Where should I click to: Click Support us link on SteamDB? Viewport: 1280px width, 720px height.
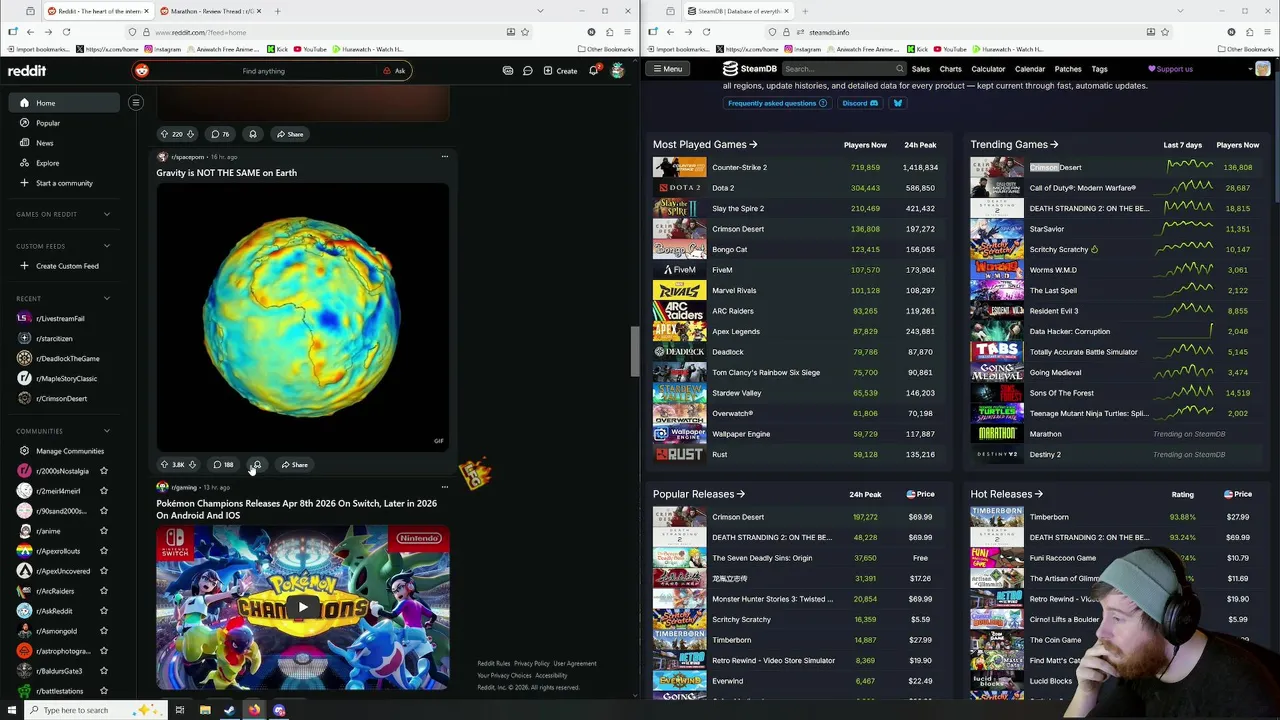pyautogui.click(x=1170, y=69)
